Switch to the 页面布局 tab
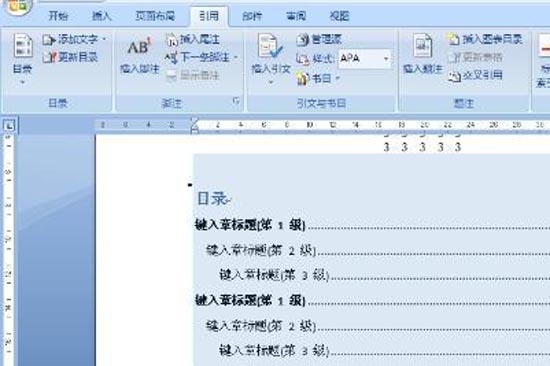Image resolution: width=550 pixels, height=366 pixels. click(155, 16)
